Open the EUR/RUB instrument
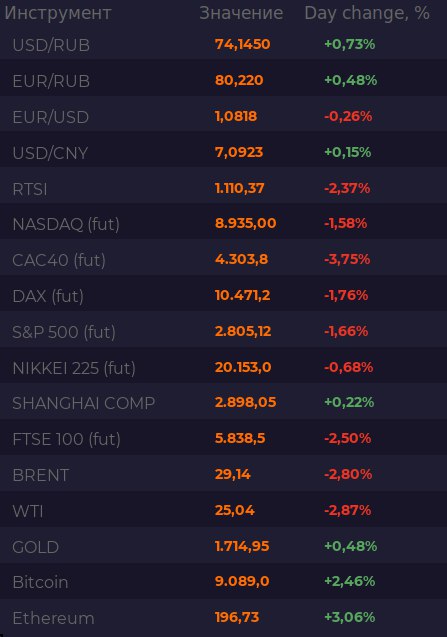447x637 pixels. 51,81
